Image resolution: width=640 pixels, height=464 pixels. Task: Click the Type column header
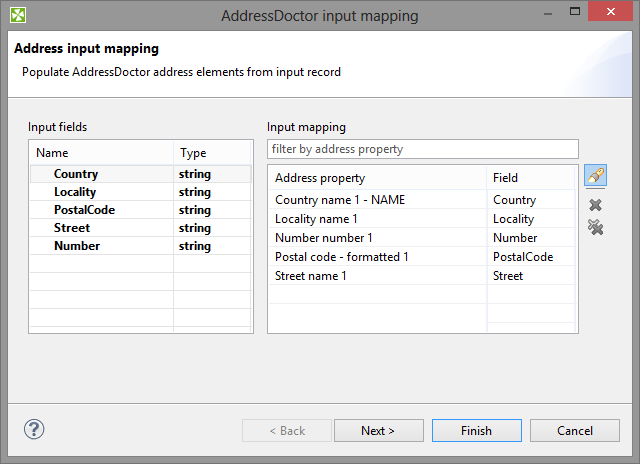(x=212, y=153)
